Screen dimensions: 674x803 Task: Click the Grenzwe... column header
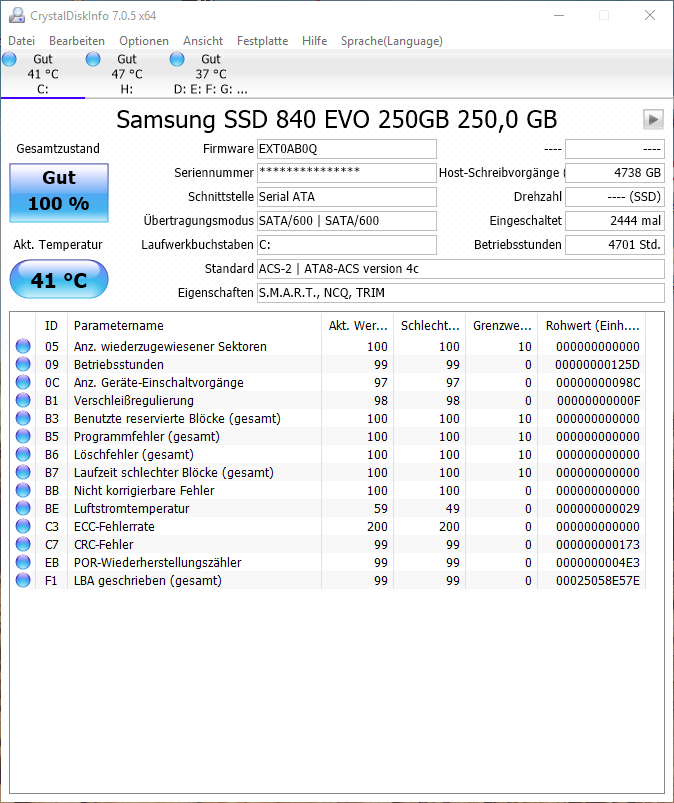point(501,326)
